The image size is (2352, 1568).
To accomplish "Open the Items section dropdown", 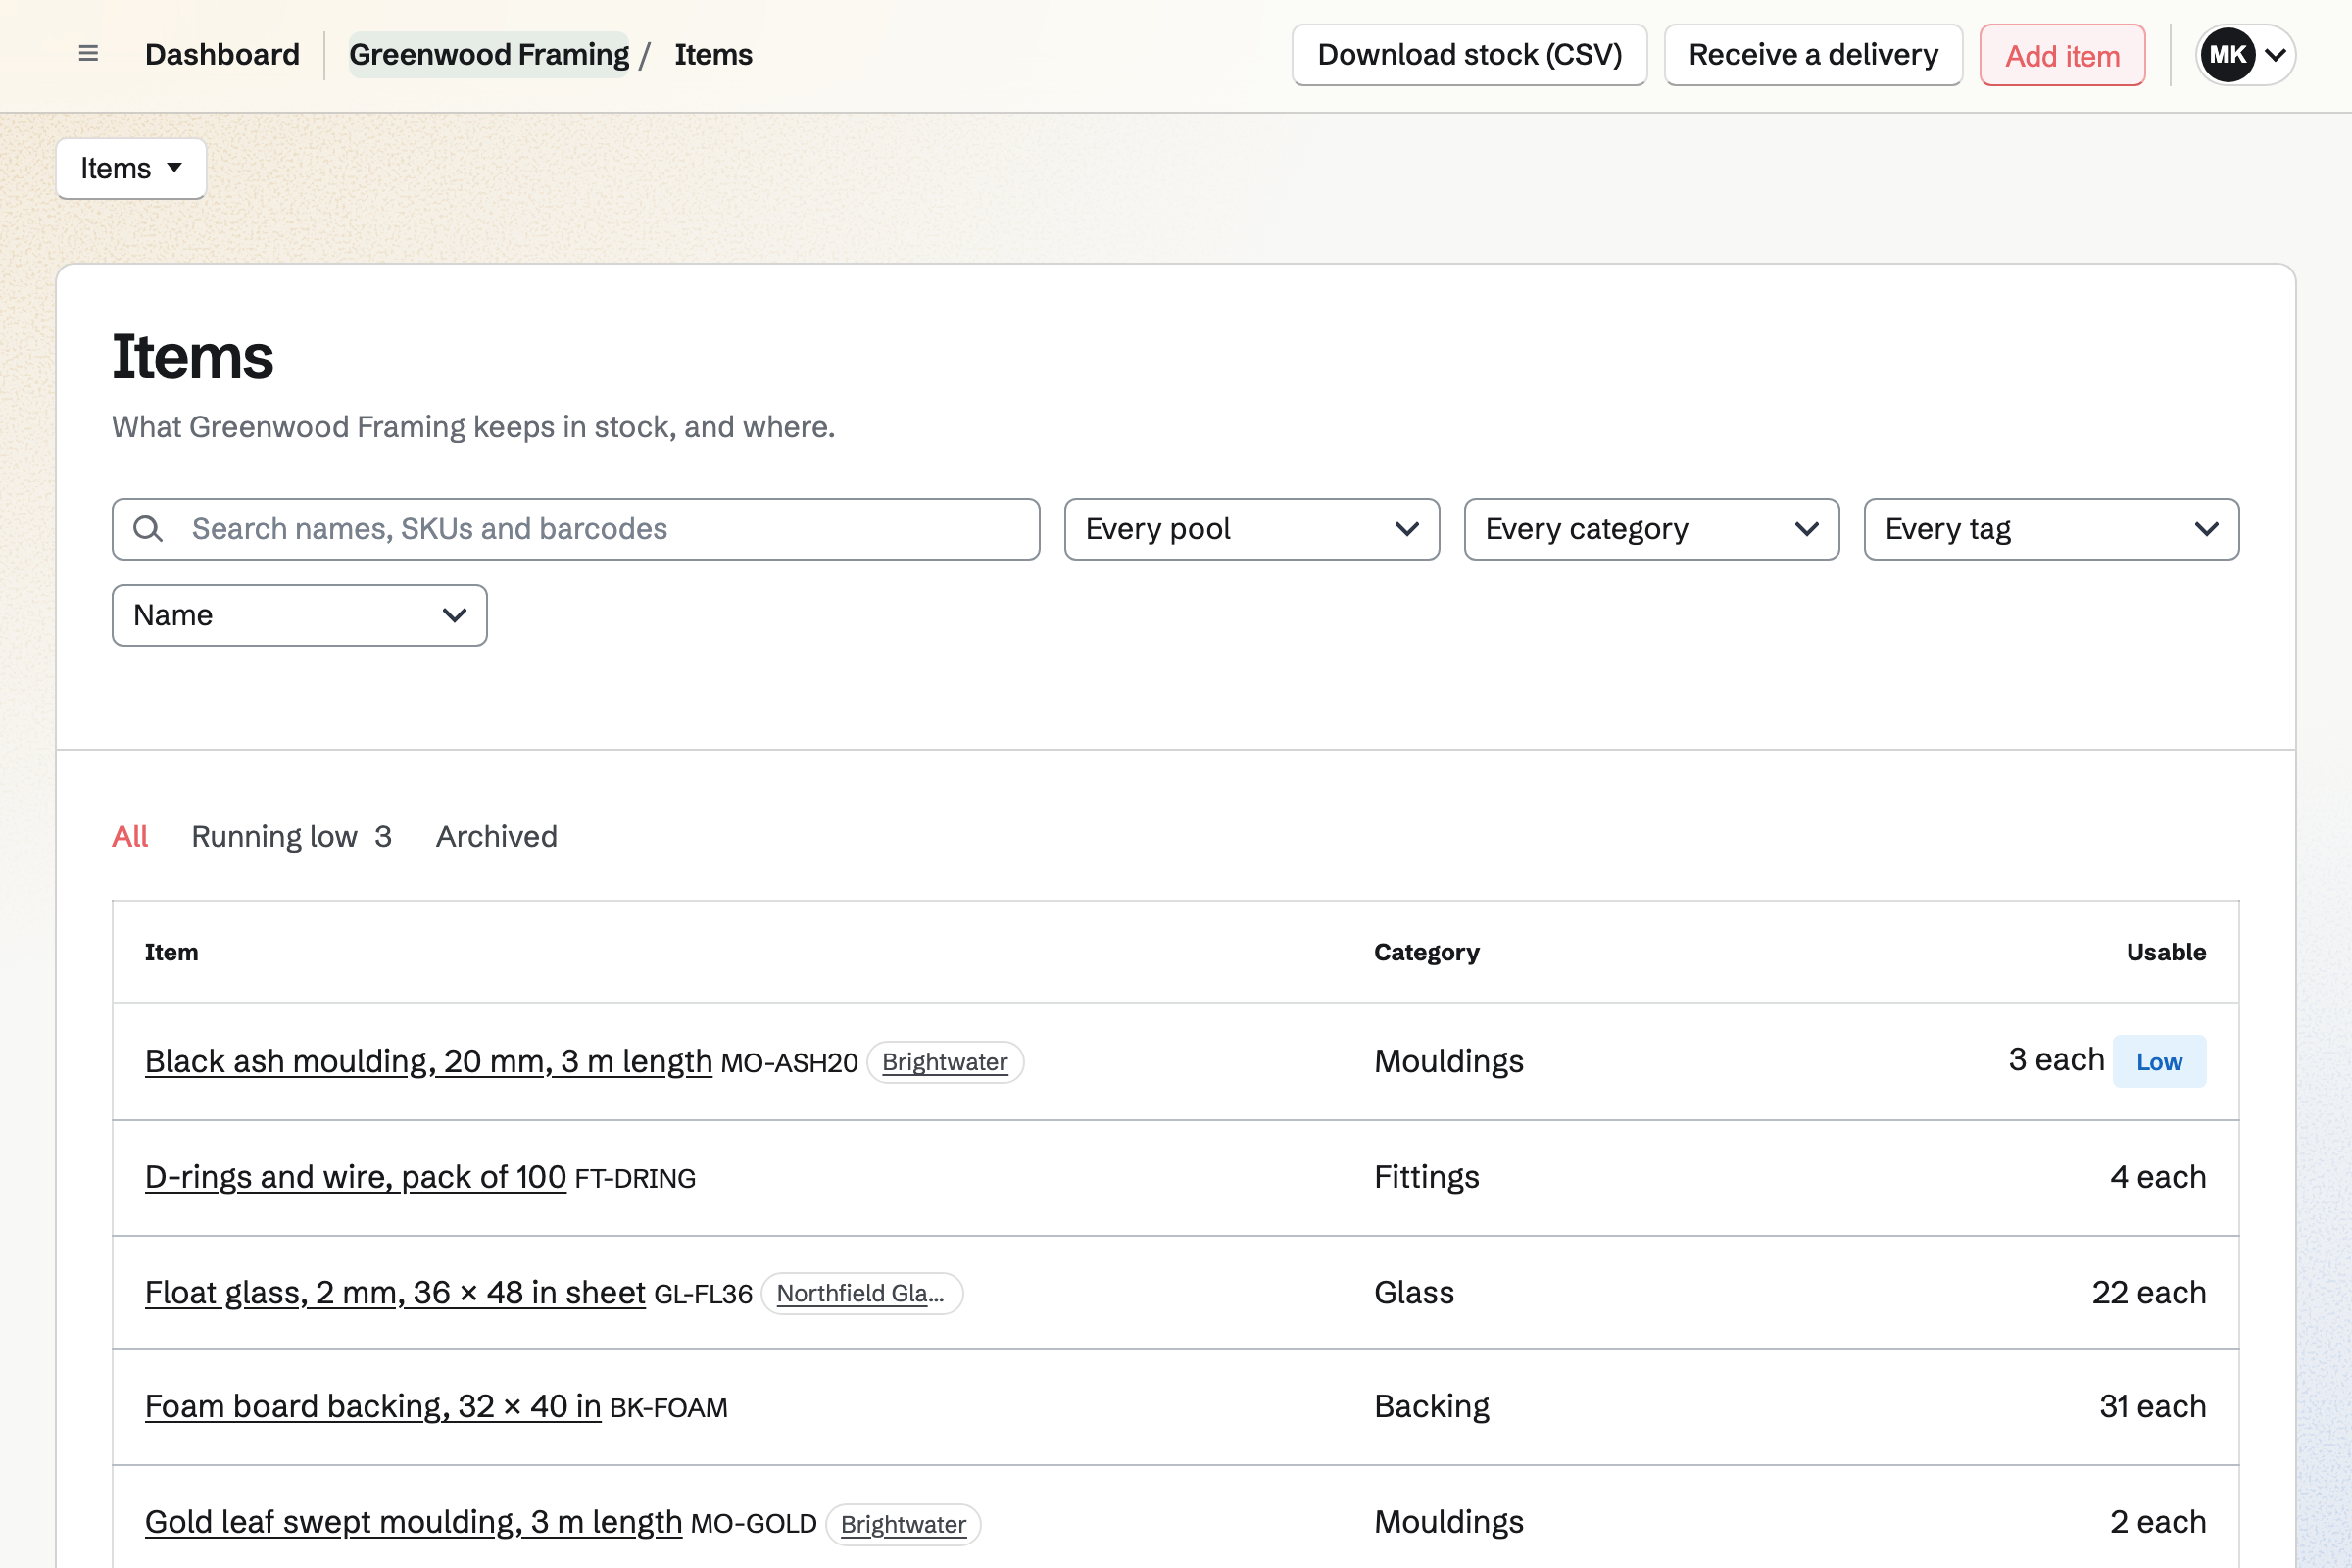I will click(131, 168).
